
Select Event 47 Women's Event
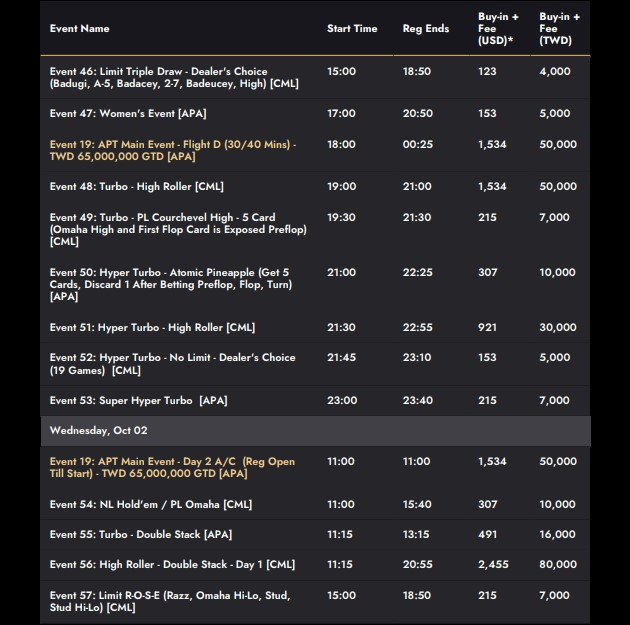[x=128, y=114]
